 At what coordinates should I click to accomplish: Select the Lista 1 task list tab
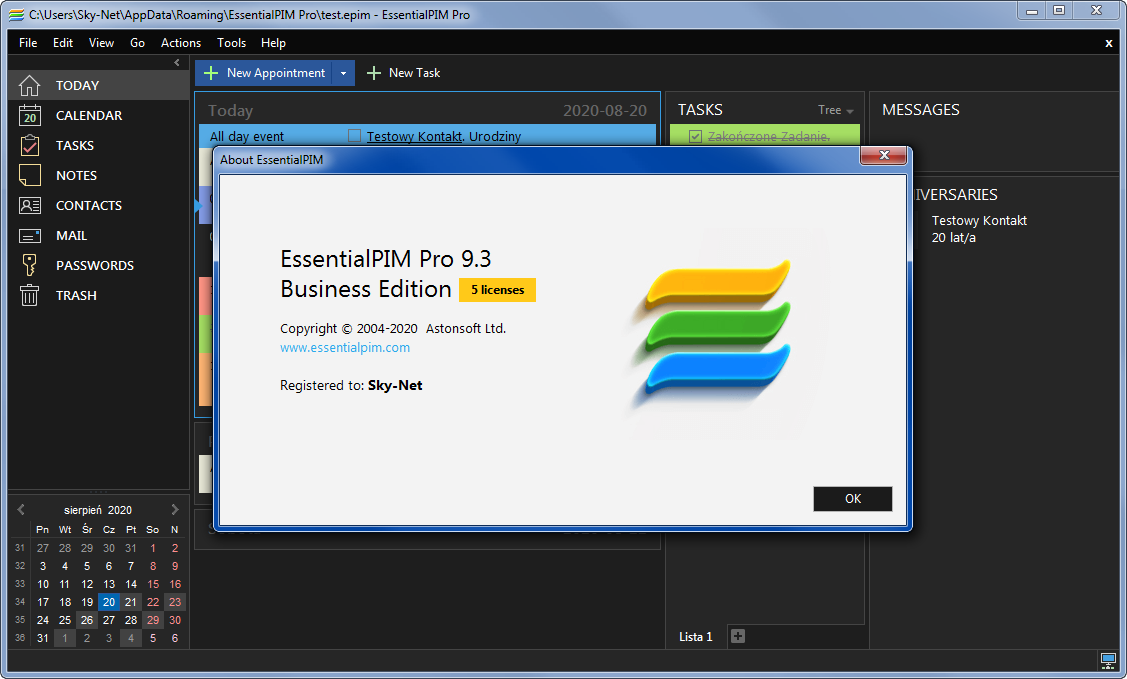pyautogui.click(x=696, y=637)
